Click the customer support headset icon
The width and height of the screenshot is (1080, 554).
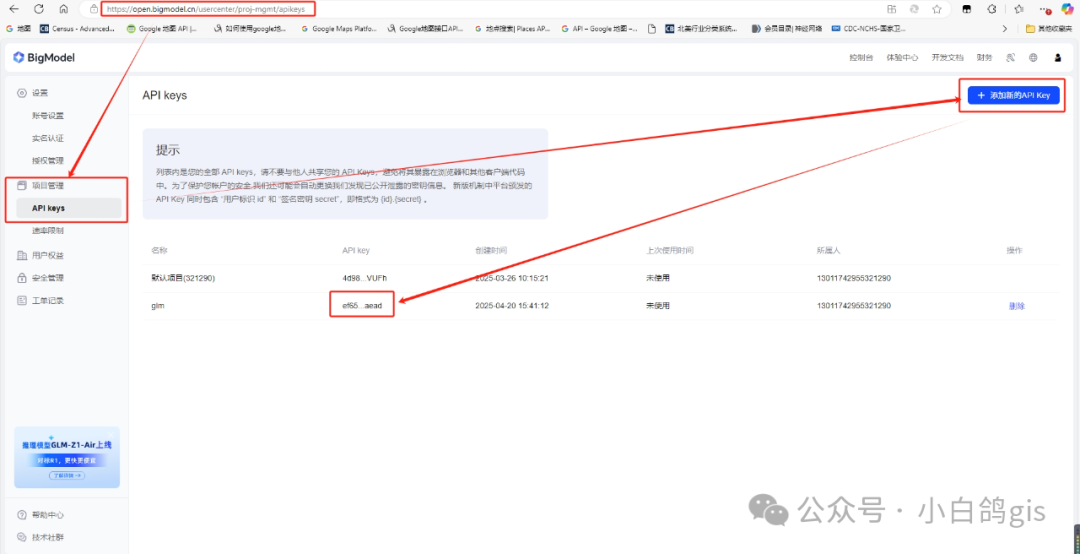point(1010,58)
